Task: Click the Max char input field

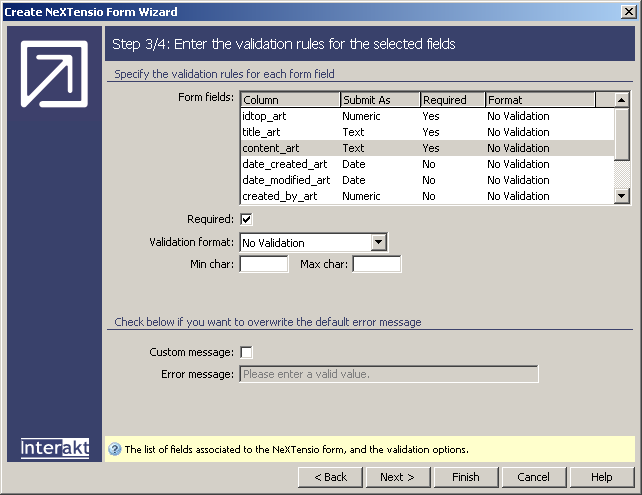Action: pos(377,264)
